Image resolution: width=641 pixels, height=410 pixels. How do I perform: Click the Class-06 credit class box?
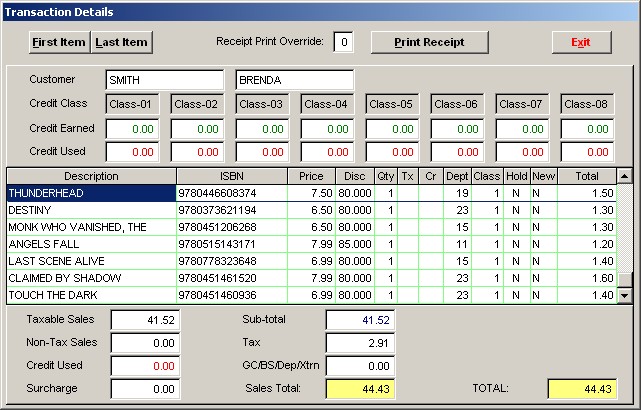[457, 104]
